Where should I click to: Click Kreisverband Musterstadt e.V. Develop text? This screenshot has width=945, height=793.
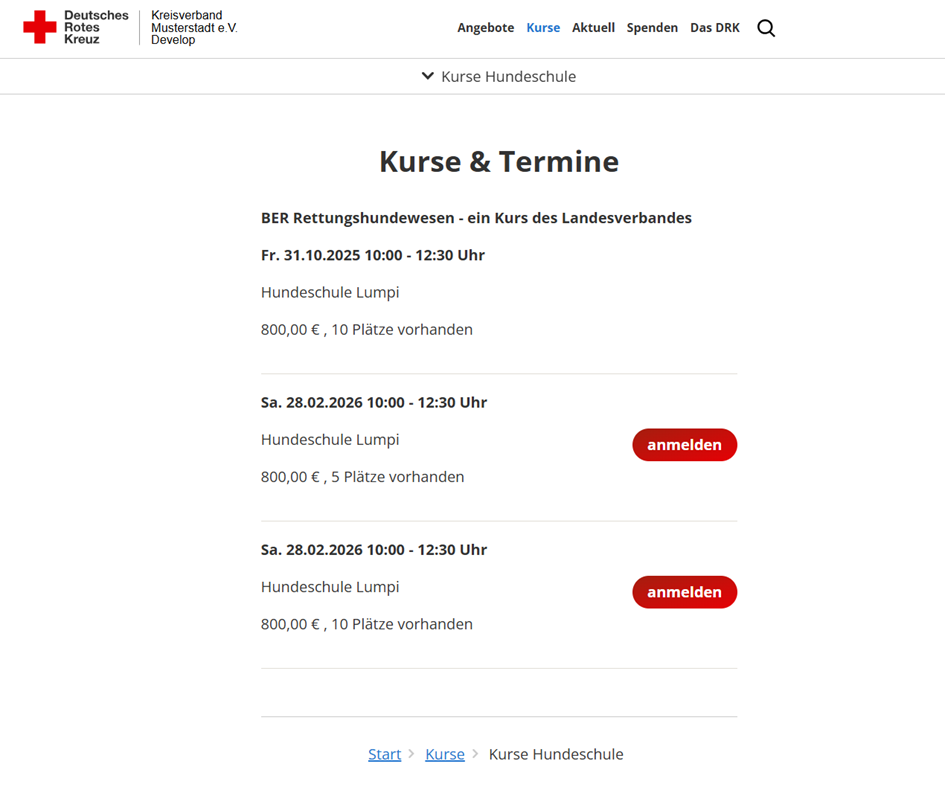tap(194, 28)
